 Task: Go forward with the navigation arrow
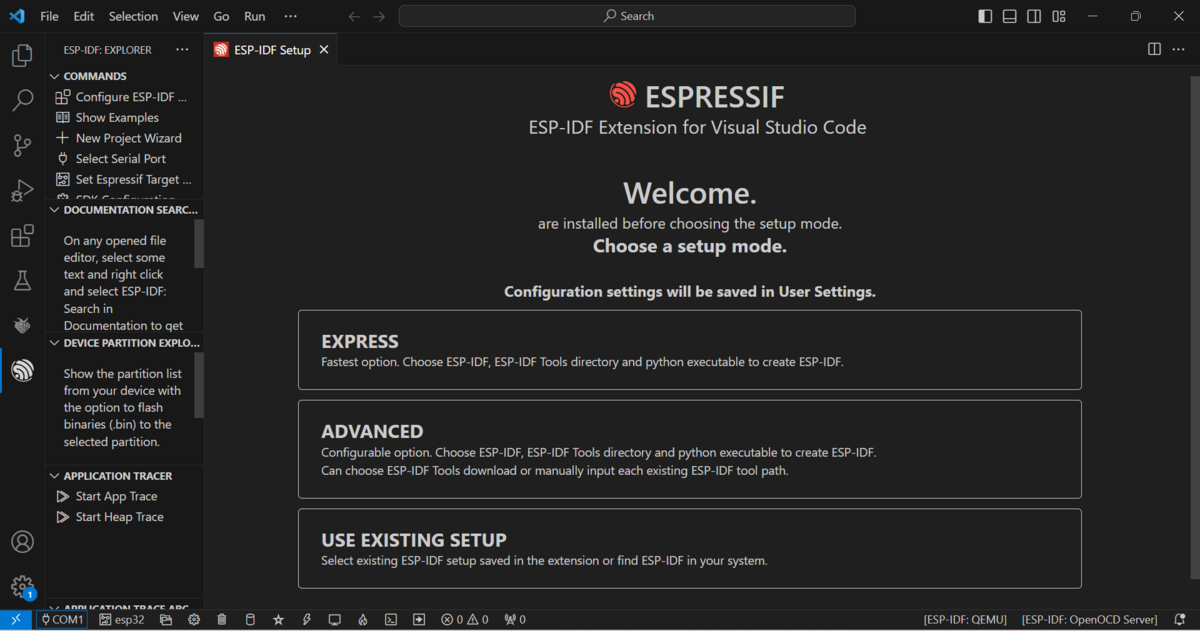(x=379, y=16)
